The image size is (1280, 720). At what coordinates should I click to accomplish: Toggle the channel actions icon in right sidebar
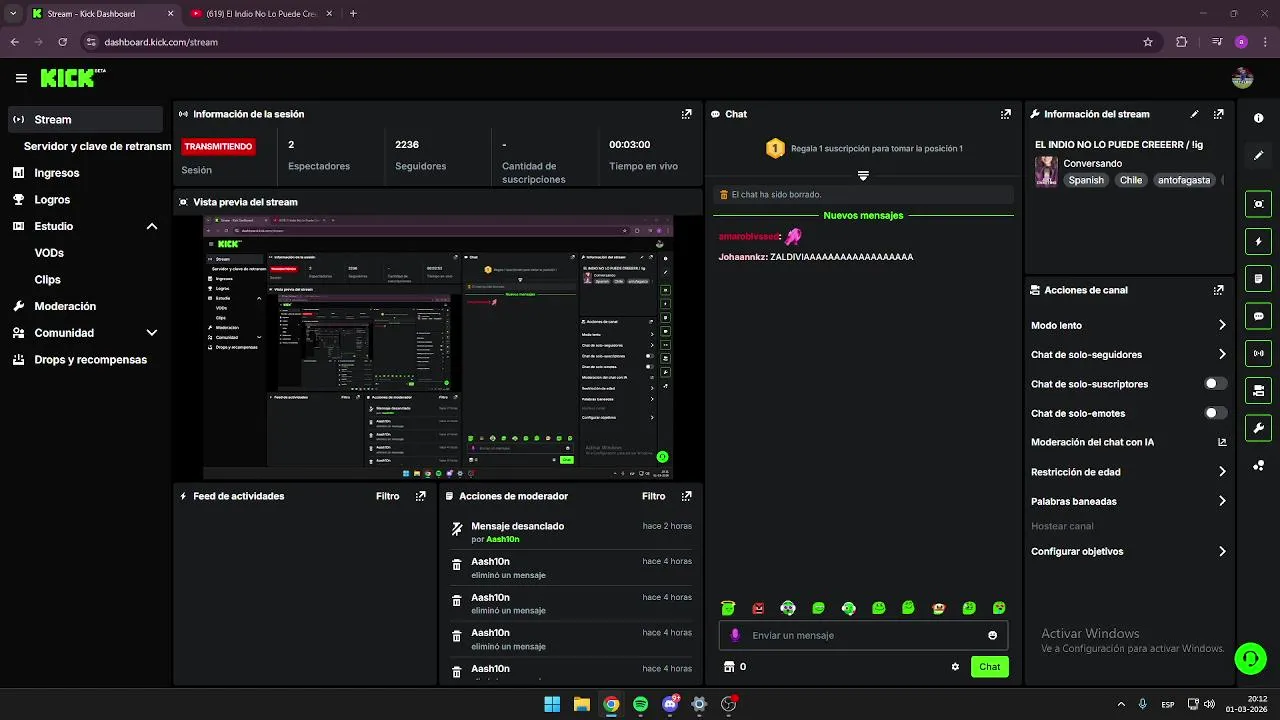point(1258,390)
